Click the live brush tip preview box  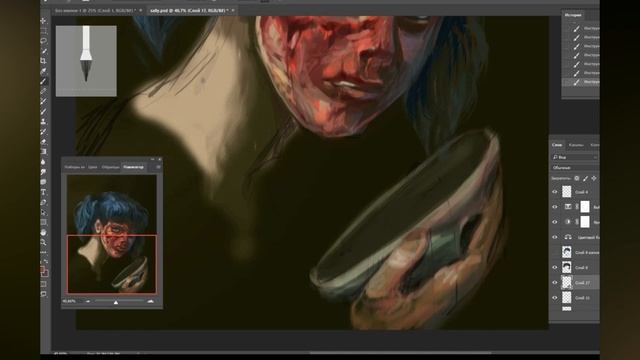coord(86,61)
